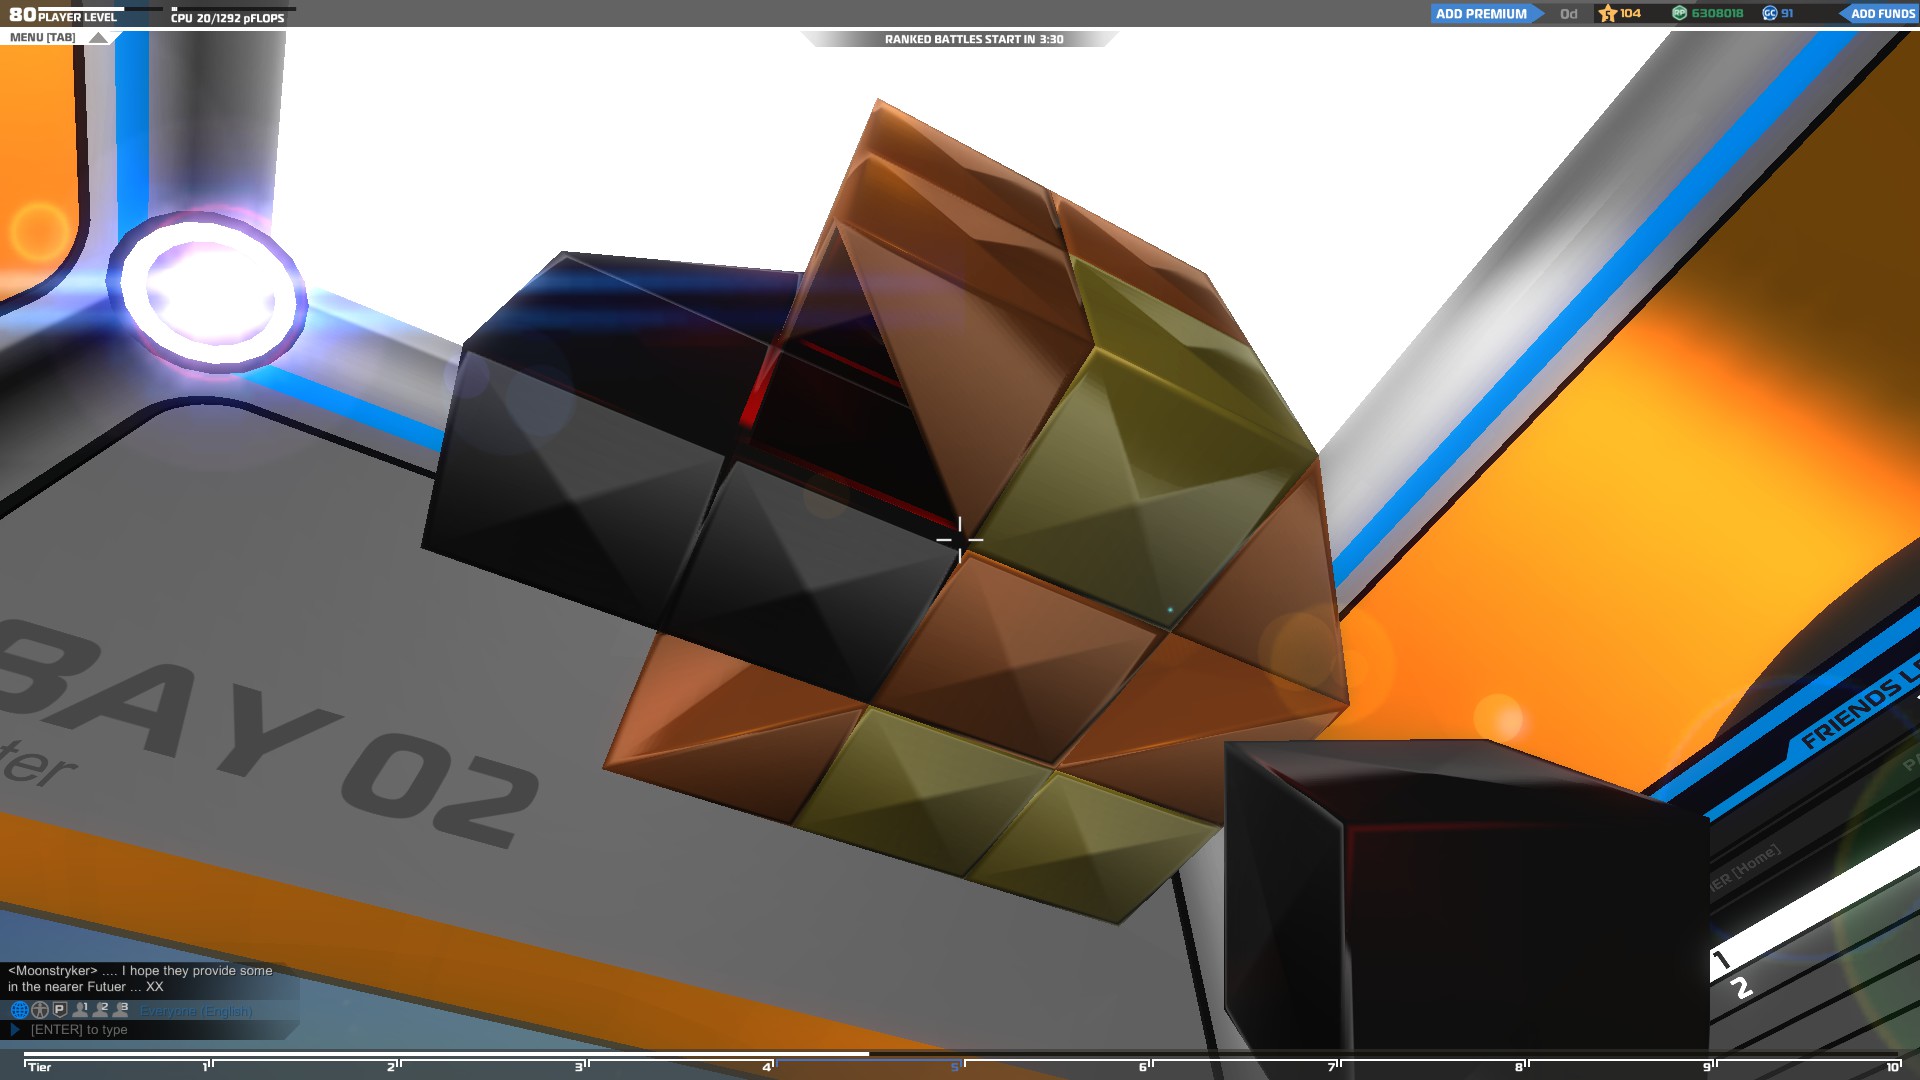Expand the chat input arrow

(x=15, y=1029)
